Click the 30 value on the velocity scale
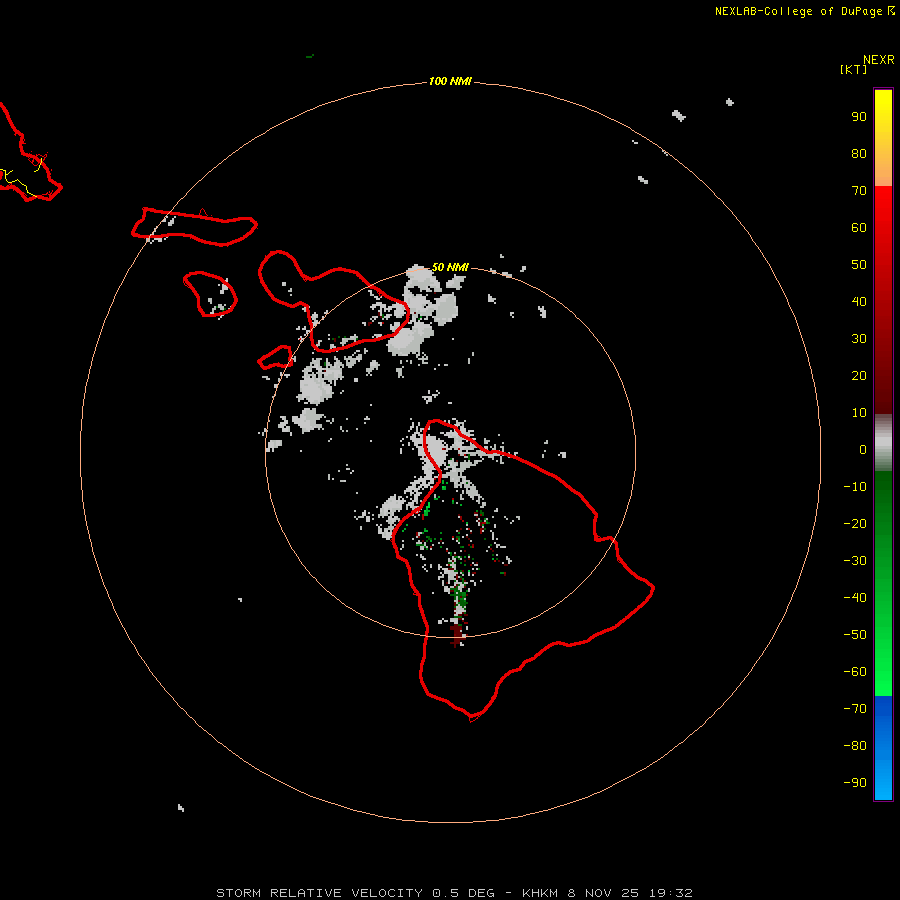 [859, 339]
